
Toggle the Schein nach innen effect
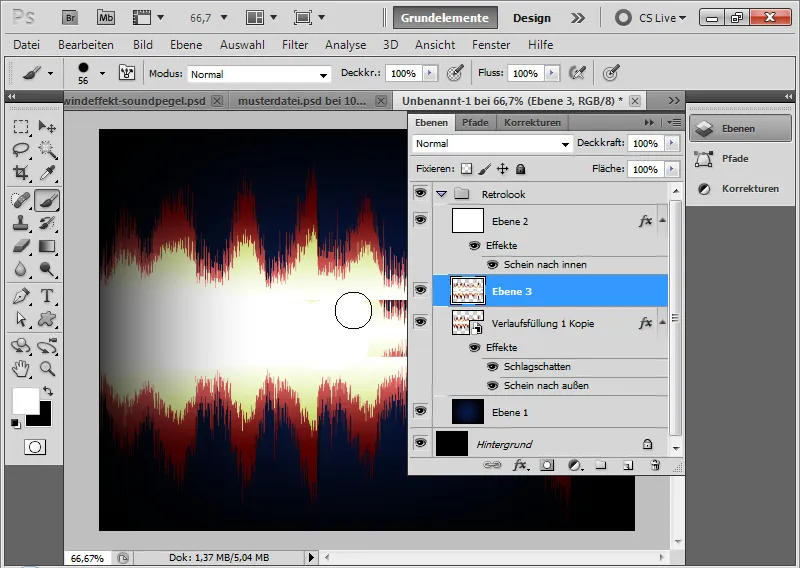(492, 265)
